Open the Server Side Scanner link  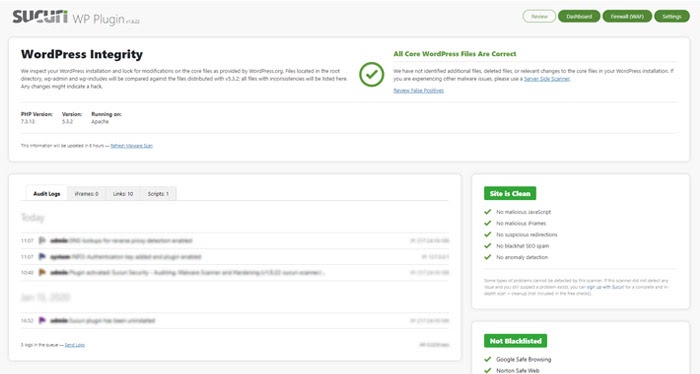pos(546,79)
